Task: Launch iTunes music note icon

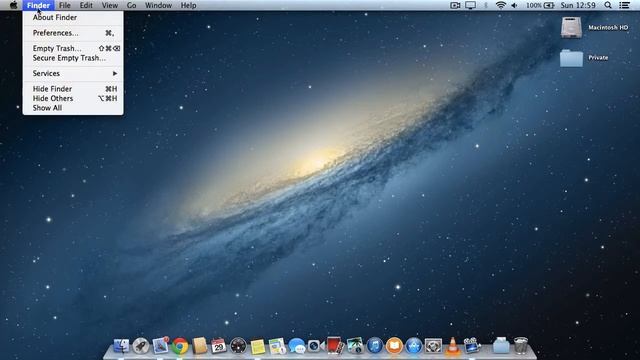Action: [374, 346]
